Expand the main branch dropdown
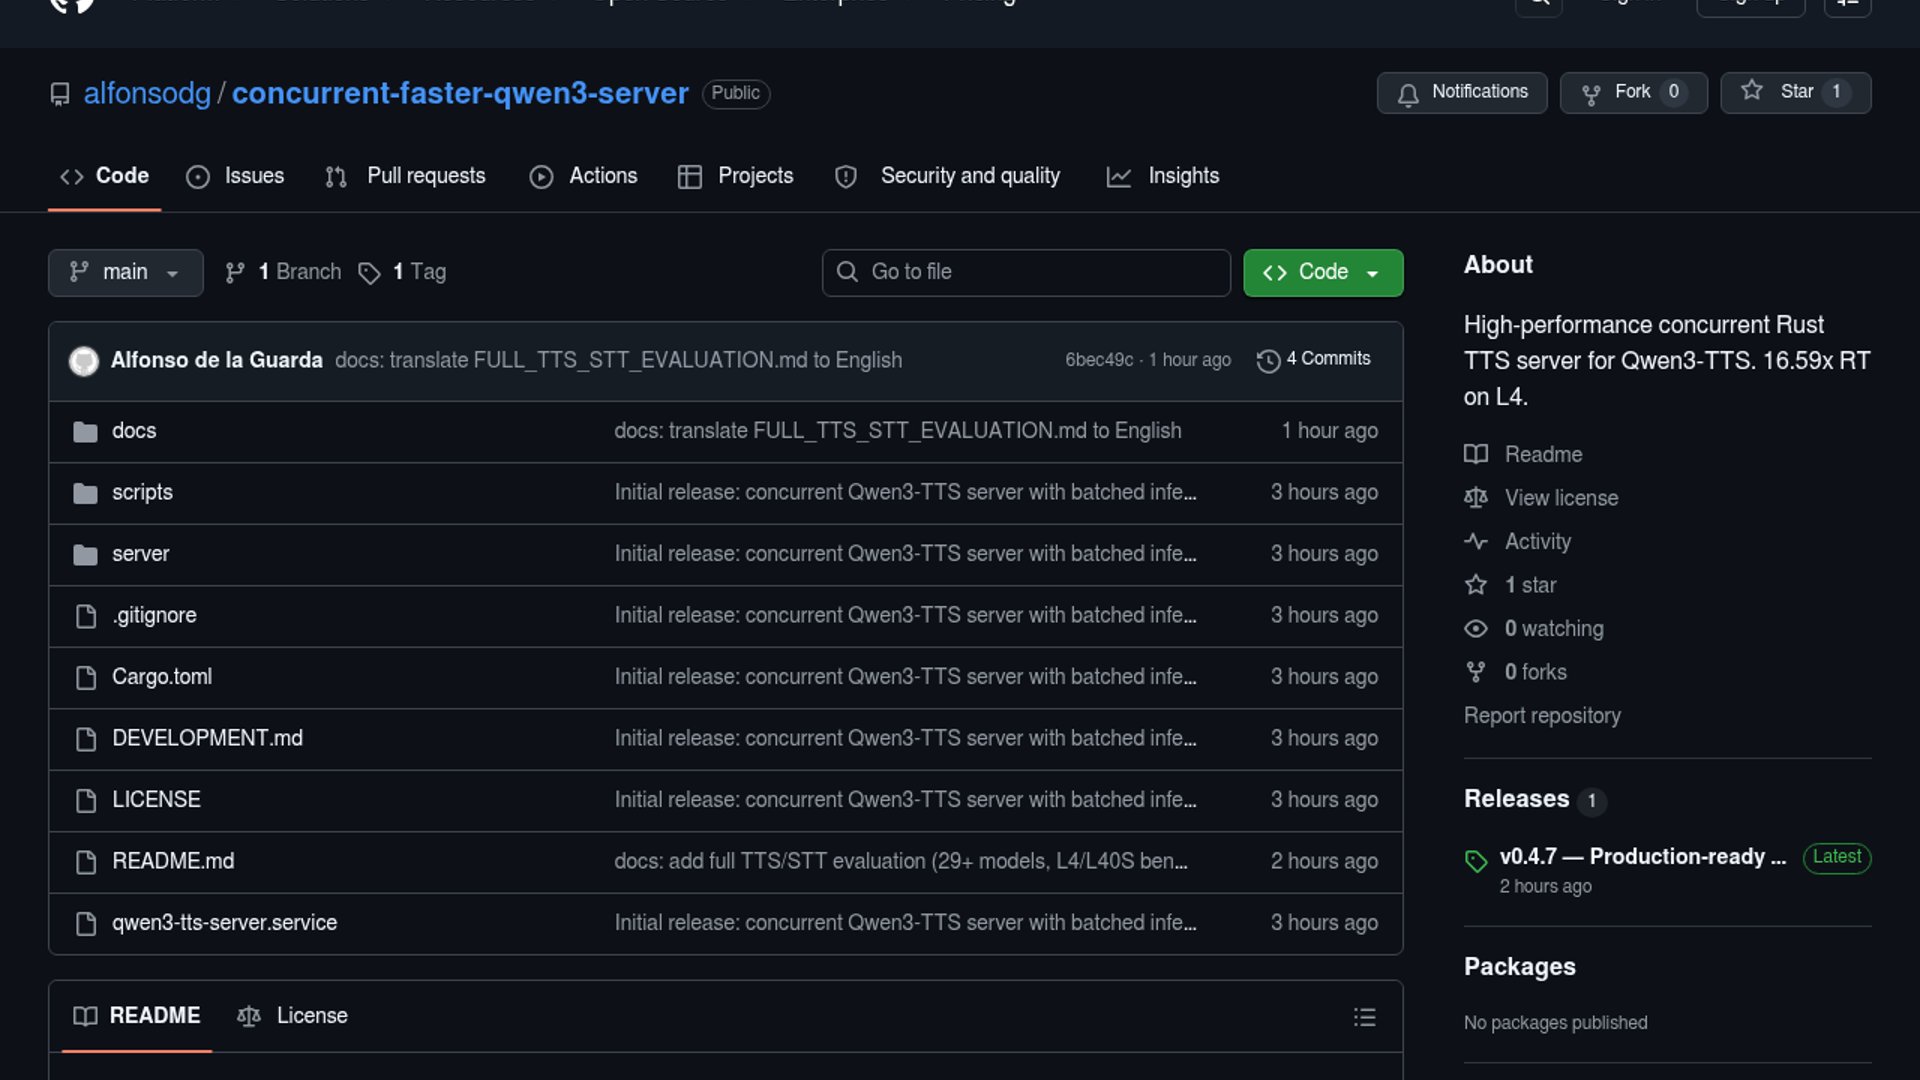This screenshot has height=1080, width=1920. click(x=125, y=272)
